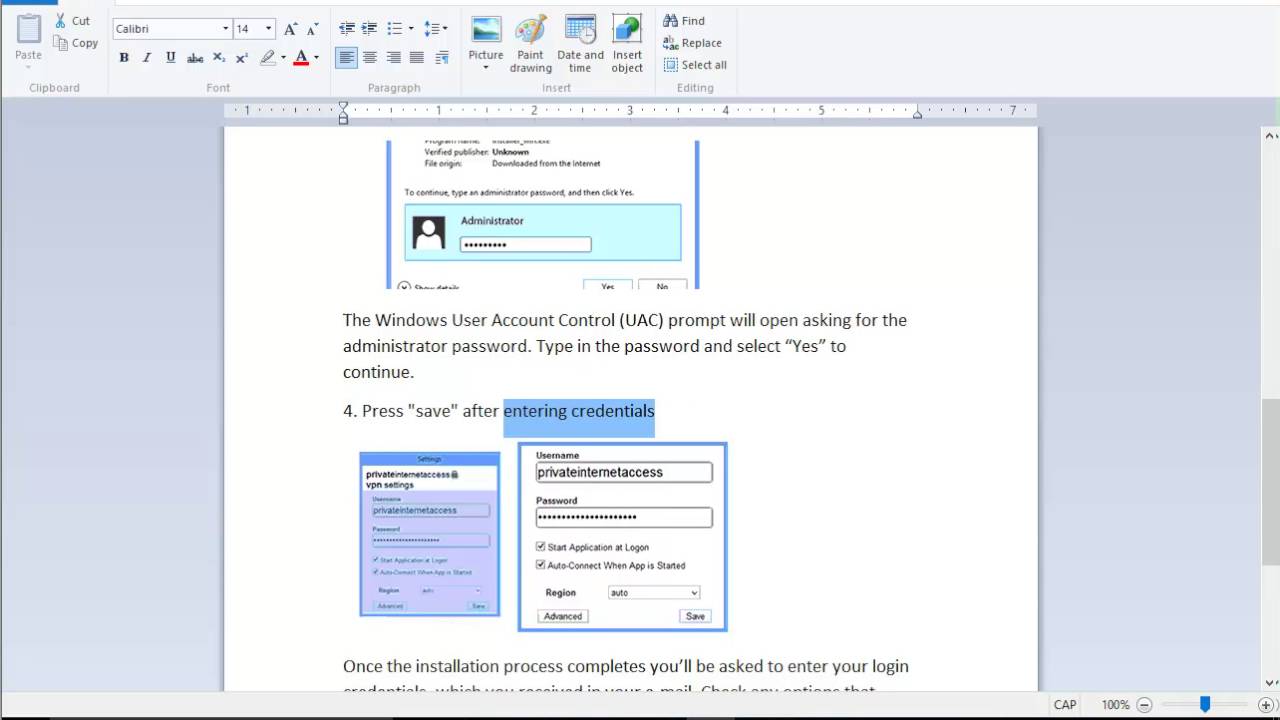Viewport: 1280px width, 720px height.
Task: Apply strikethrough formatting
Action: click(195, 58)
